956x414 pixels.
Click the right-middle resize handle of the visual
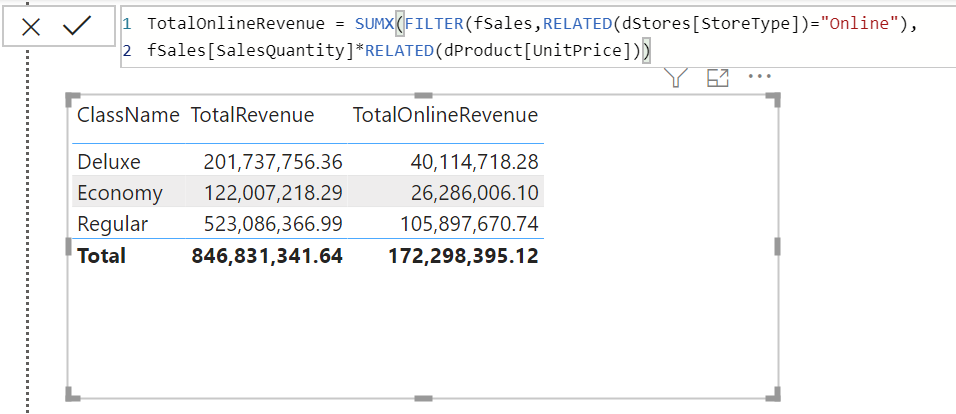point(777,246)
